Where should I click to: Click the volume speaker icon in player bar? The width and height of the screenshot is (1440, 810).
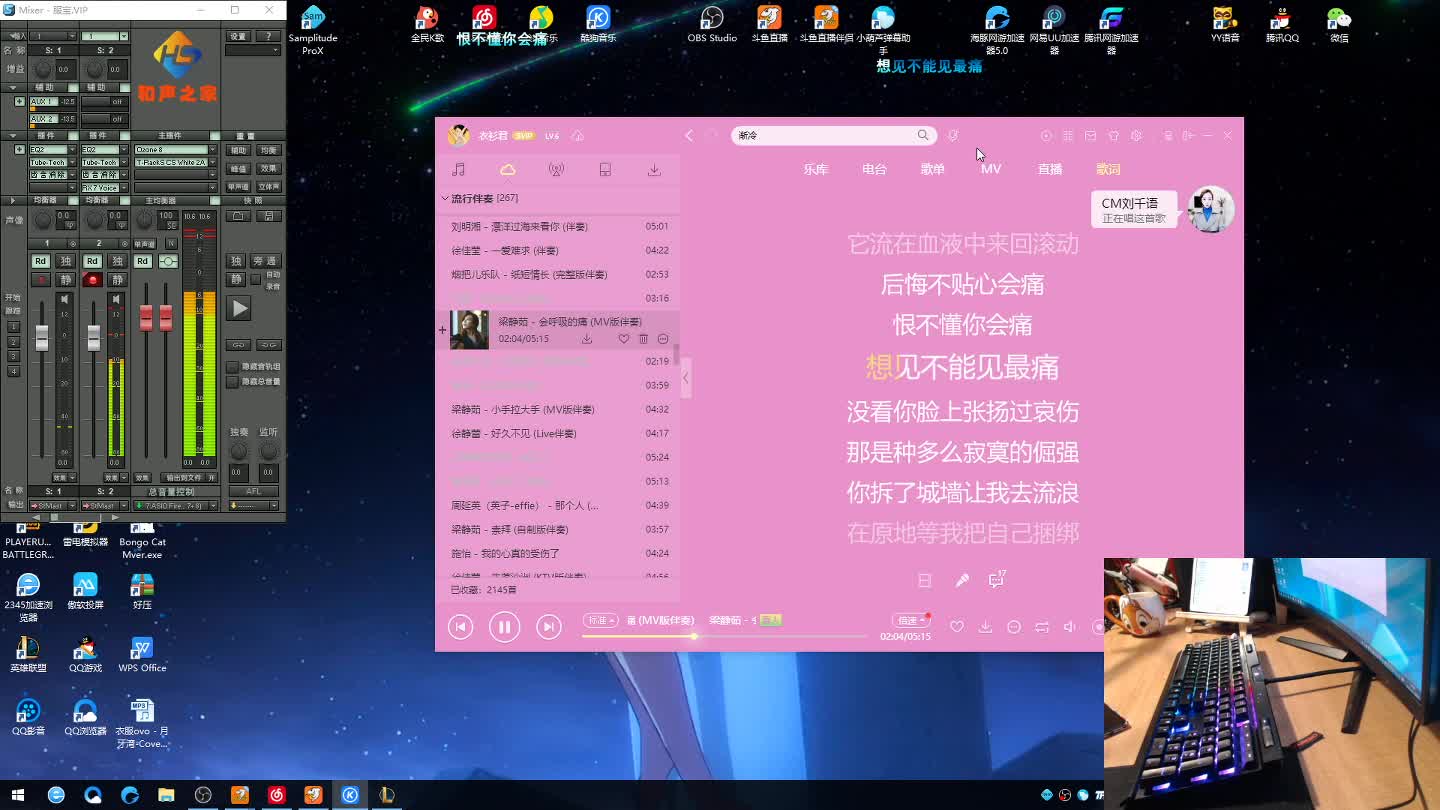click(1070, 627)
